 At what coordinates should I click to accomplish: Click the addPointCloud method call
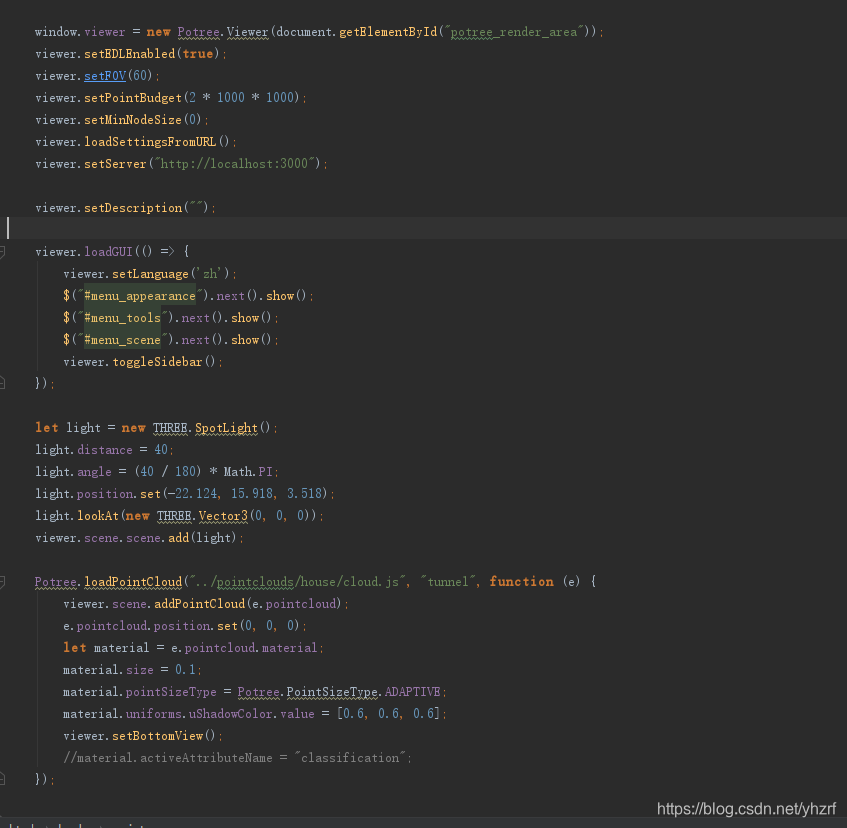(199, 604)
